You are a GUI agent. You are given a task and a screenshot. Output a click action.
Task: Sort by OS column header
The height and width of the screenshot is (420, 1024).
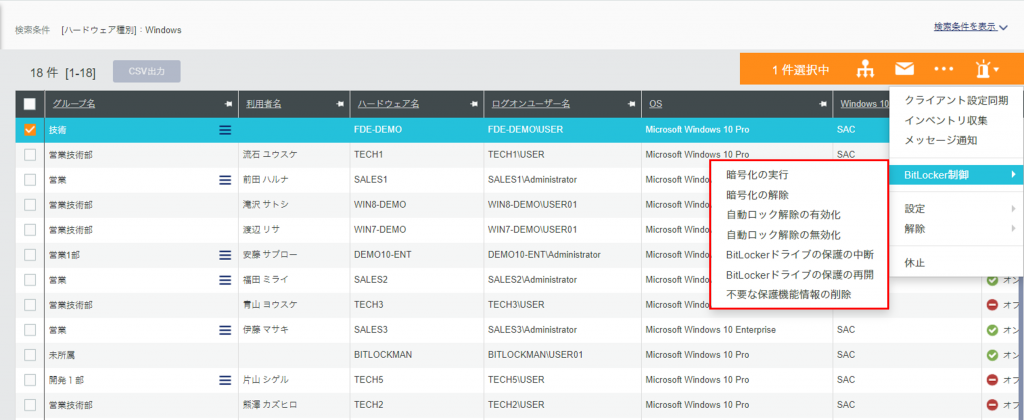(655, 104)
